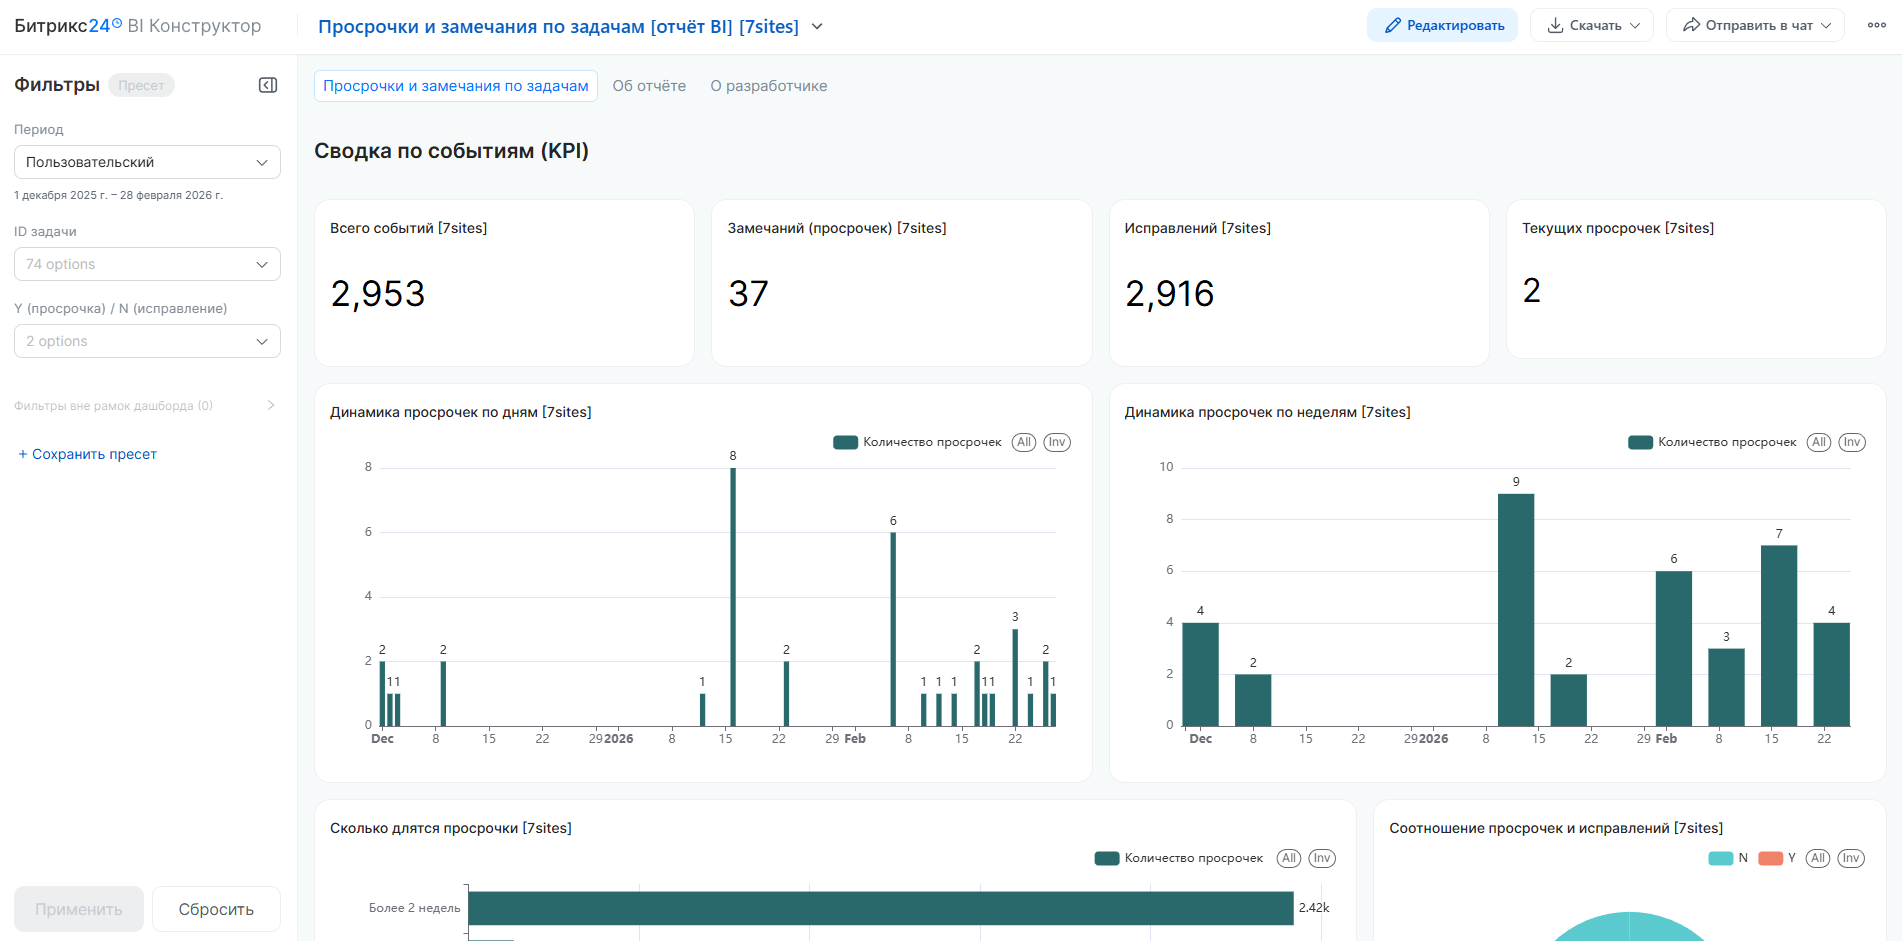
Task: Switch to the 'Об отчёте' tab
Action: [x=649, y=86]
